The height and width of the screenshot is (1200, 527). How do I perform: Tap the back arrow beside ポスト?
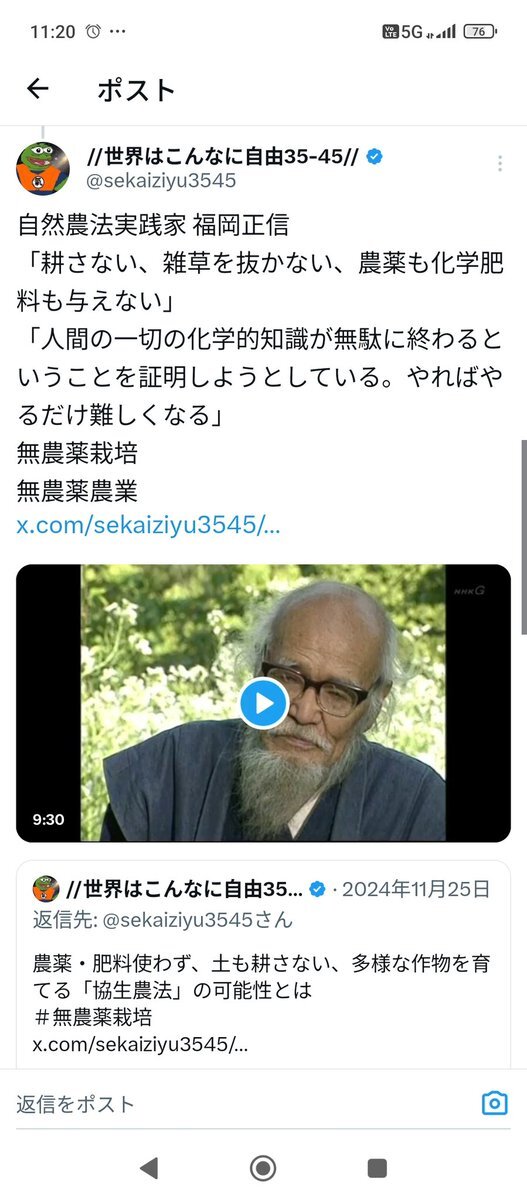(x=38, y=89)
